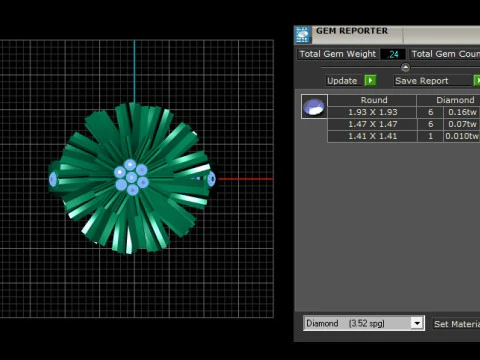Image resolution: width=480 pixels, height=360 pixels.
Task: Select the 1.41 X 1.41 size cell
Action: (x=372, y=136)
